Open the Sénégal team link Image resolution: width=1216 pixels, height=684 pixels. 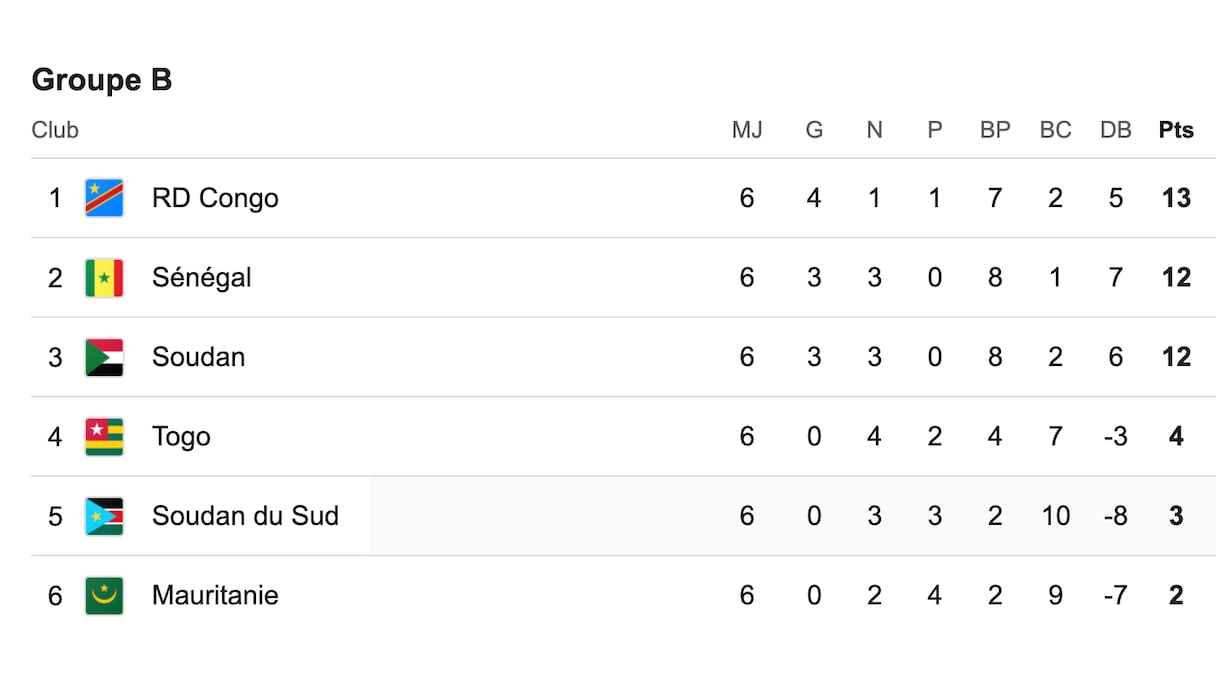click(201, 278)
